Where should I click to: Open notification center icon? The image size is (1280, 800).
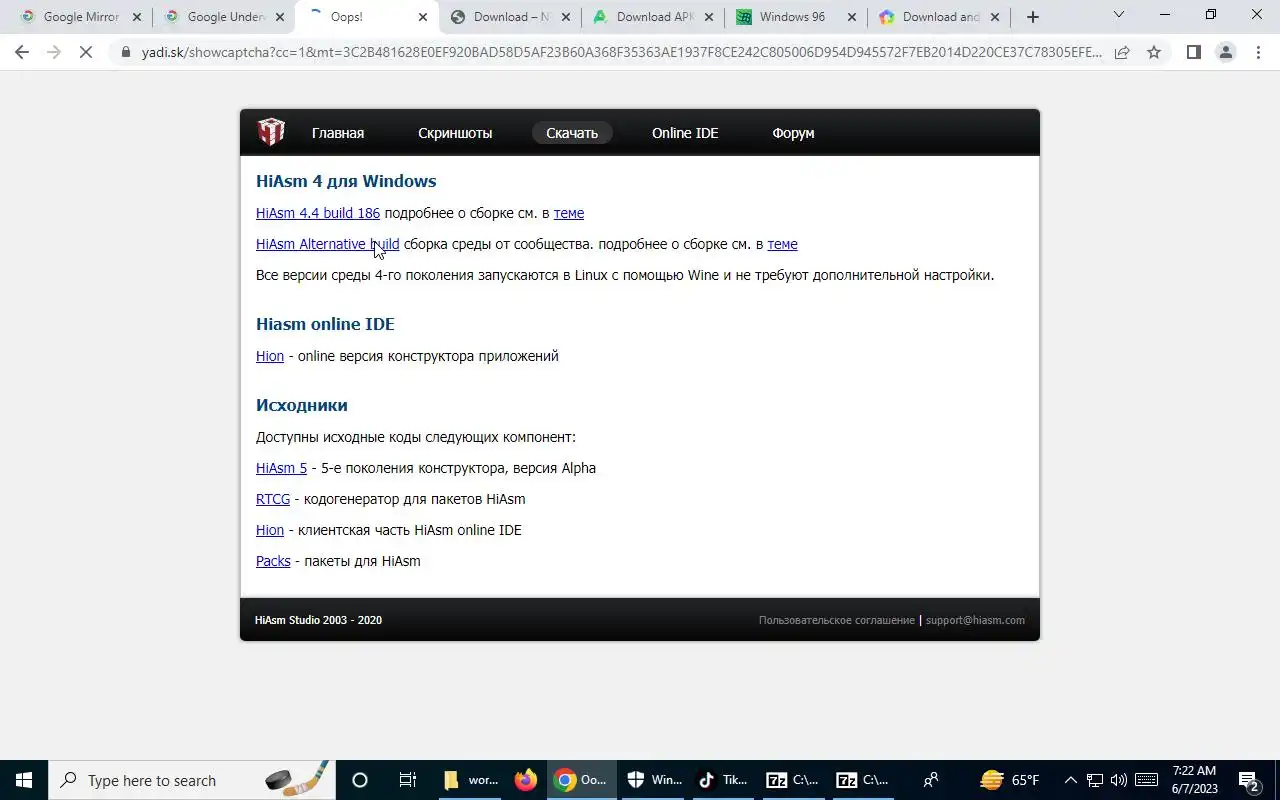[1248, 780]
